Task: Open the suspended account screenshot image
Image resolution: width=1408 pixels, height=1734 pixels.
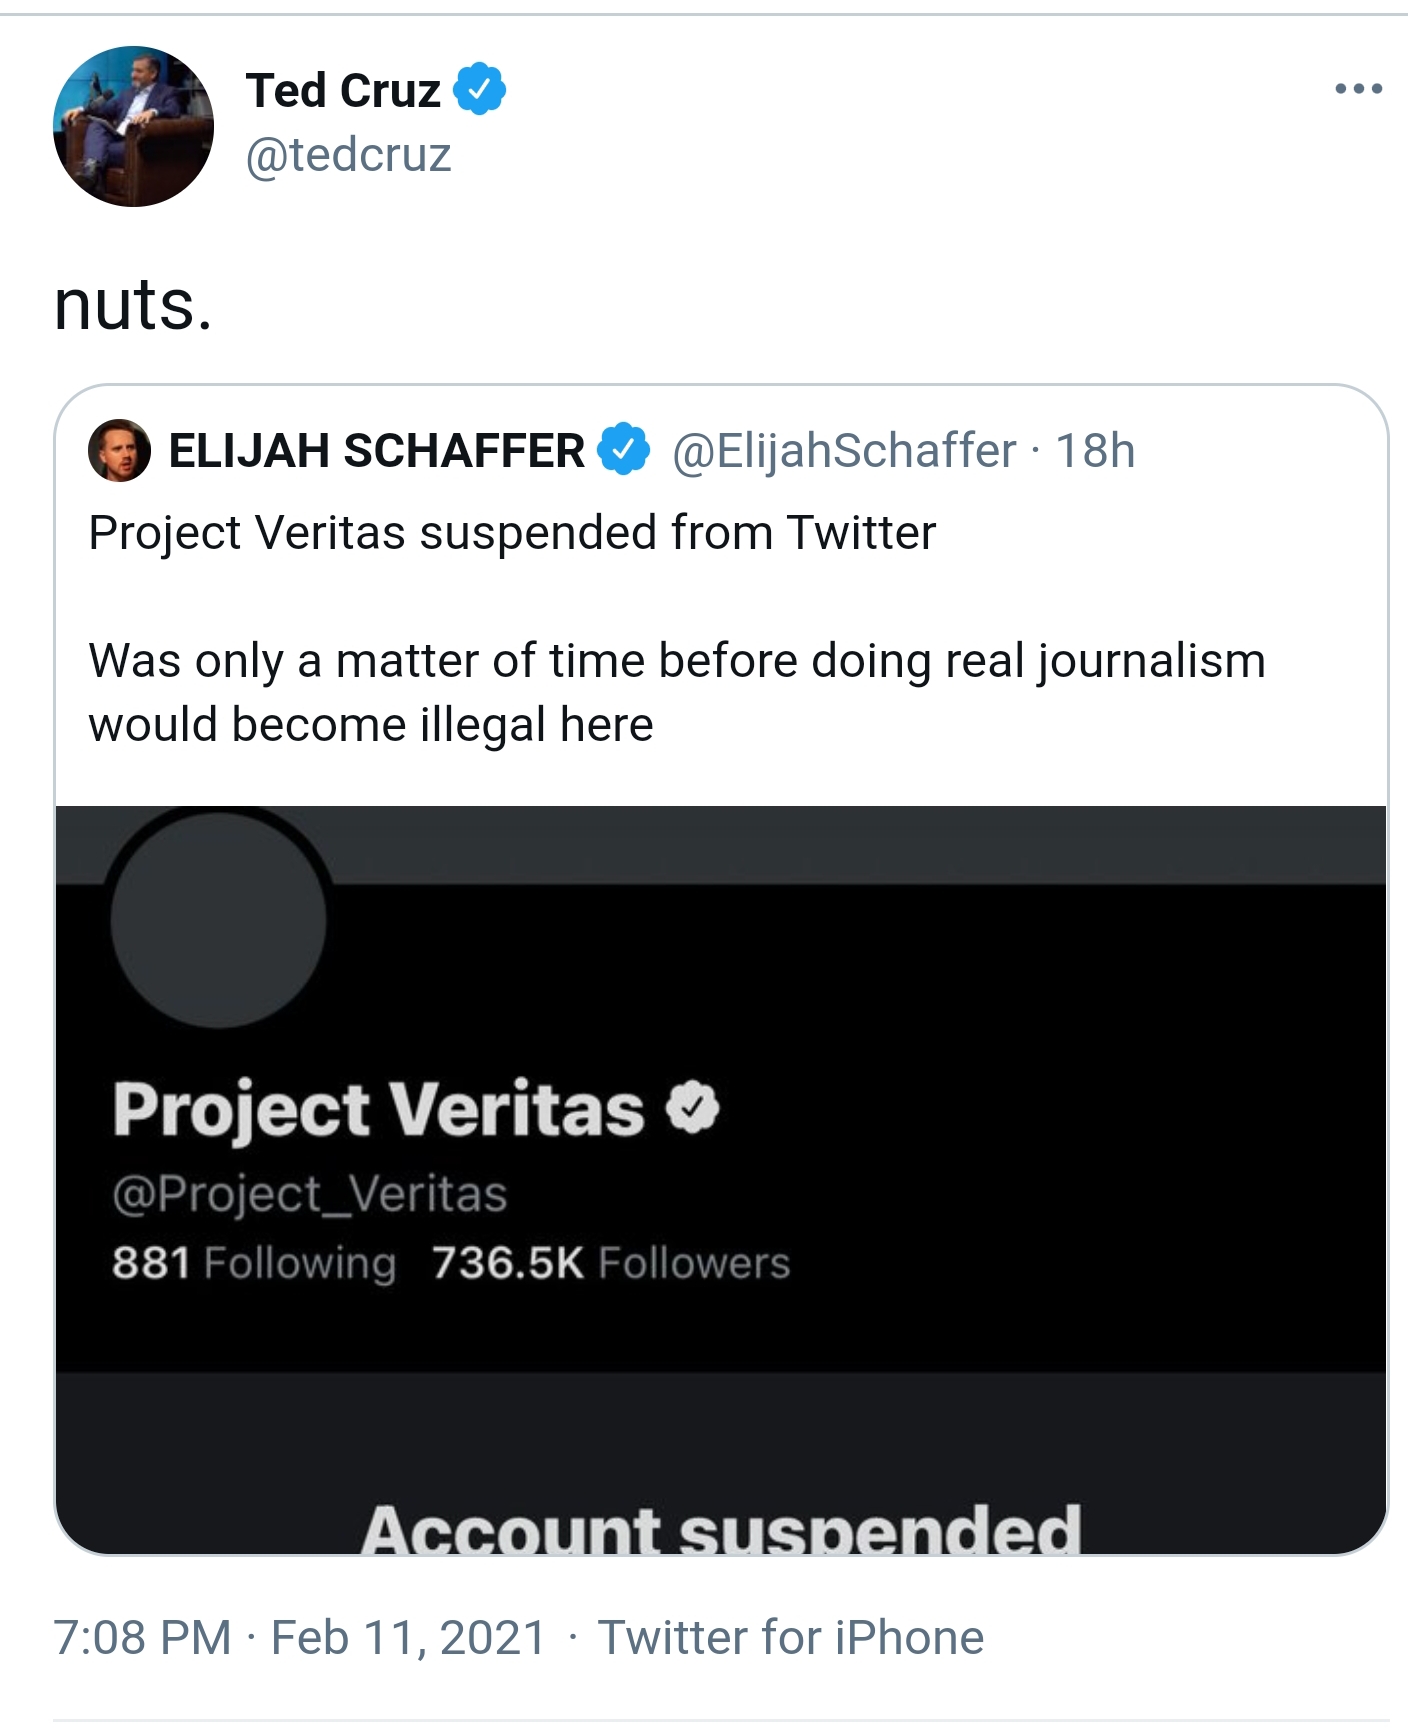Action: click(x=721, y=1180)
